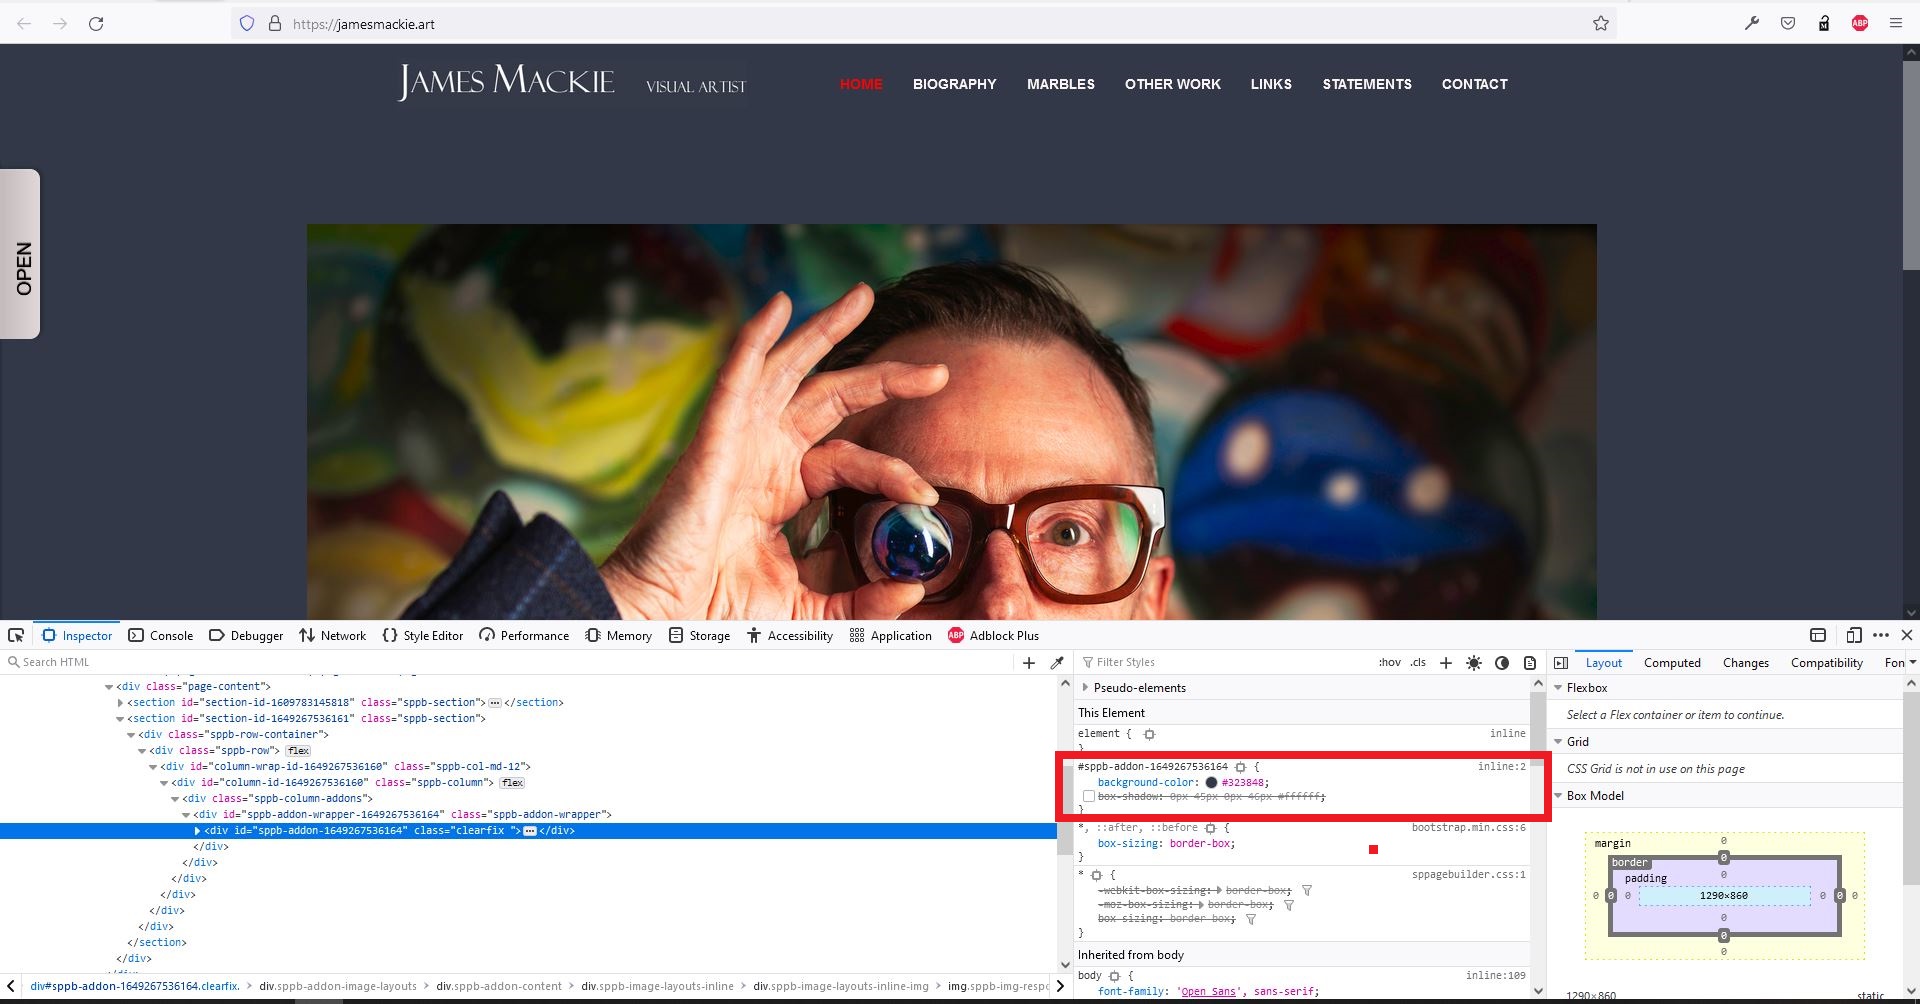This screenshot has width=1920, height=1004.
Task: Open responsive design mode icon
Action: tap(1853, 635)
